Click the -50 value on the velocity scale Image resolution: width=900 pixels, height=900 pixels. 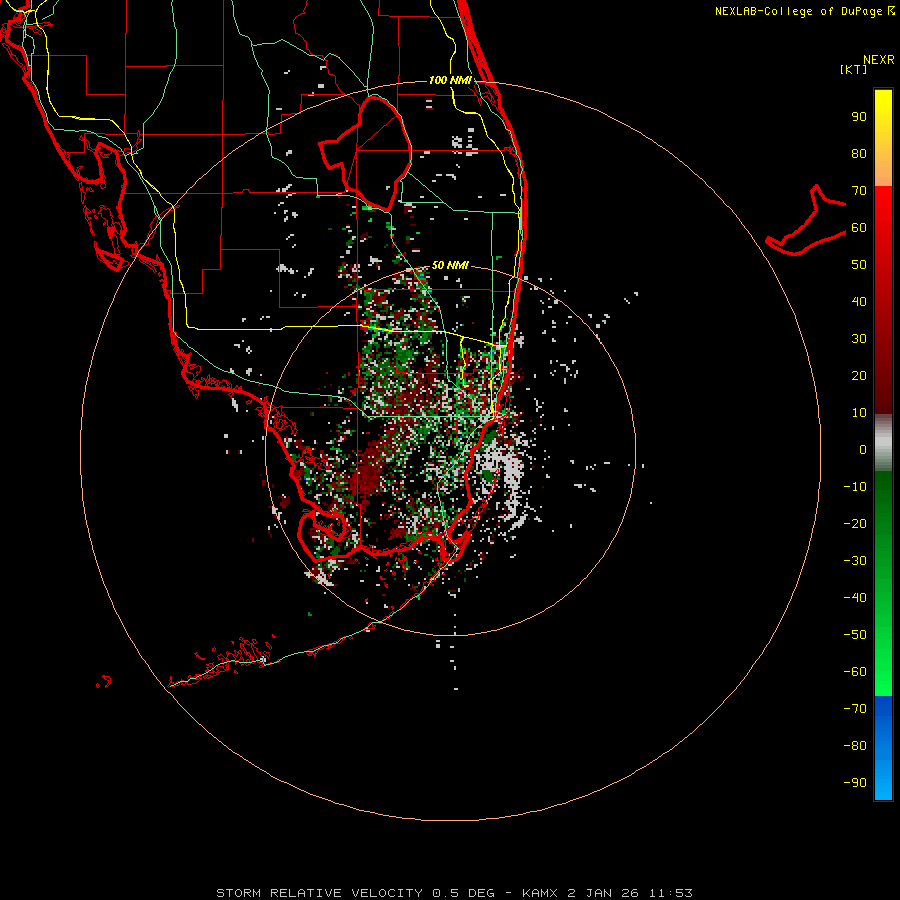pos(855,635)
